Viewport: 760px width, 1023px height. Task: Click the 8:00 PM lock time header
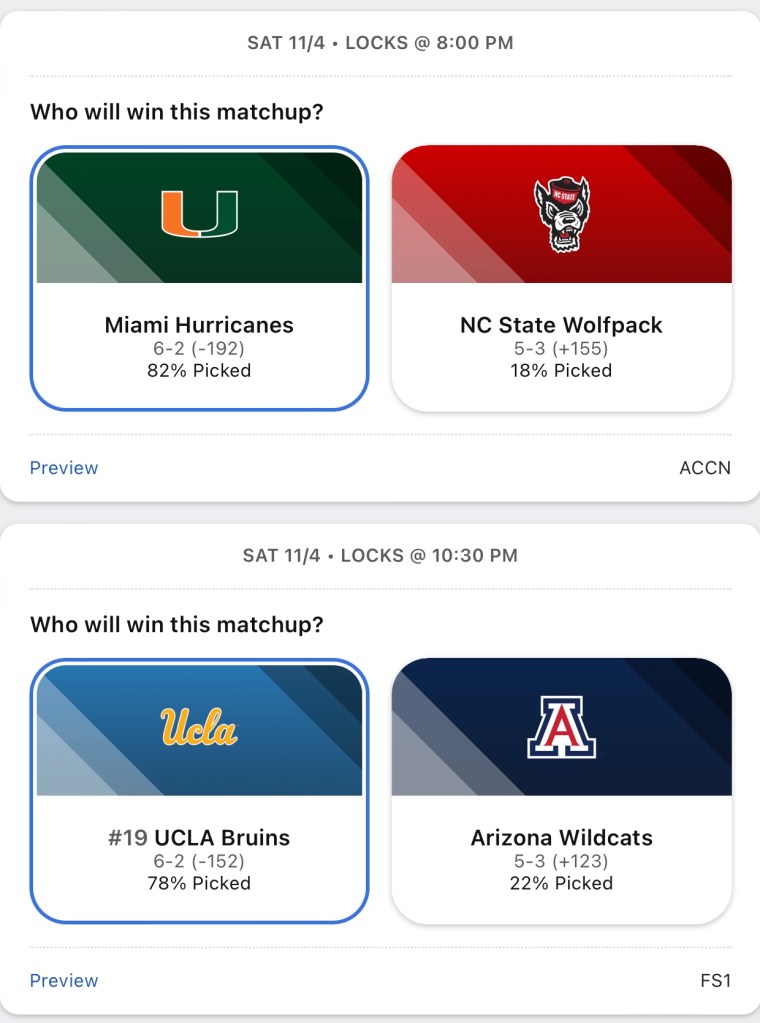(x=380, y=43)
